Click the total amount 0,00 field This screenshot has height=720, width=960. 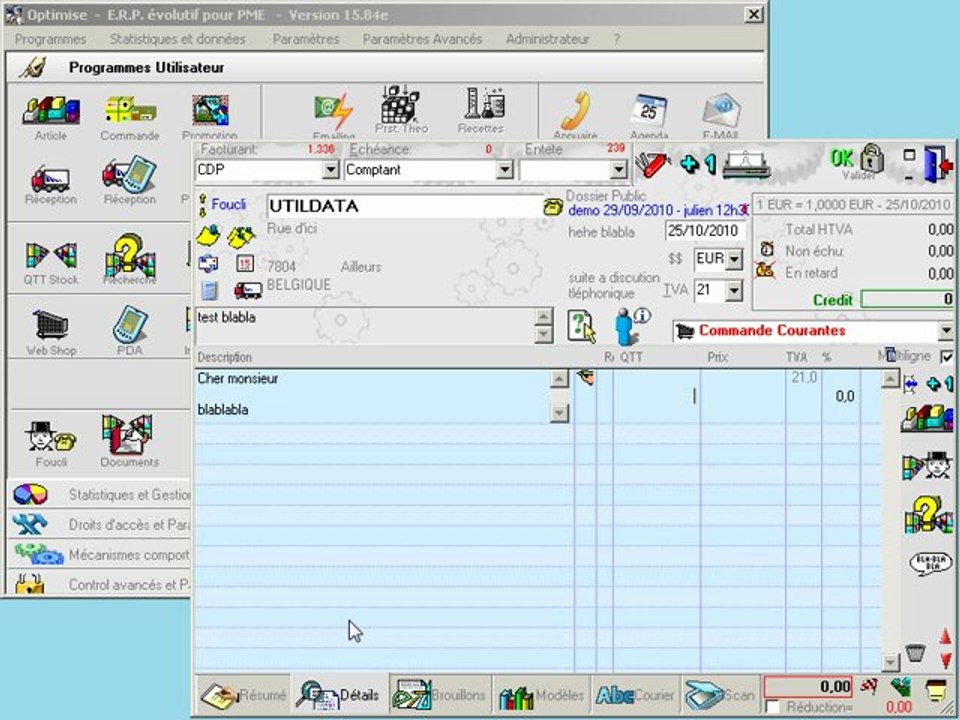(x=808, y=687)
